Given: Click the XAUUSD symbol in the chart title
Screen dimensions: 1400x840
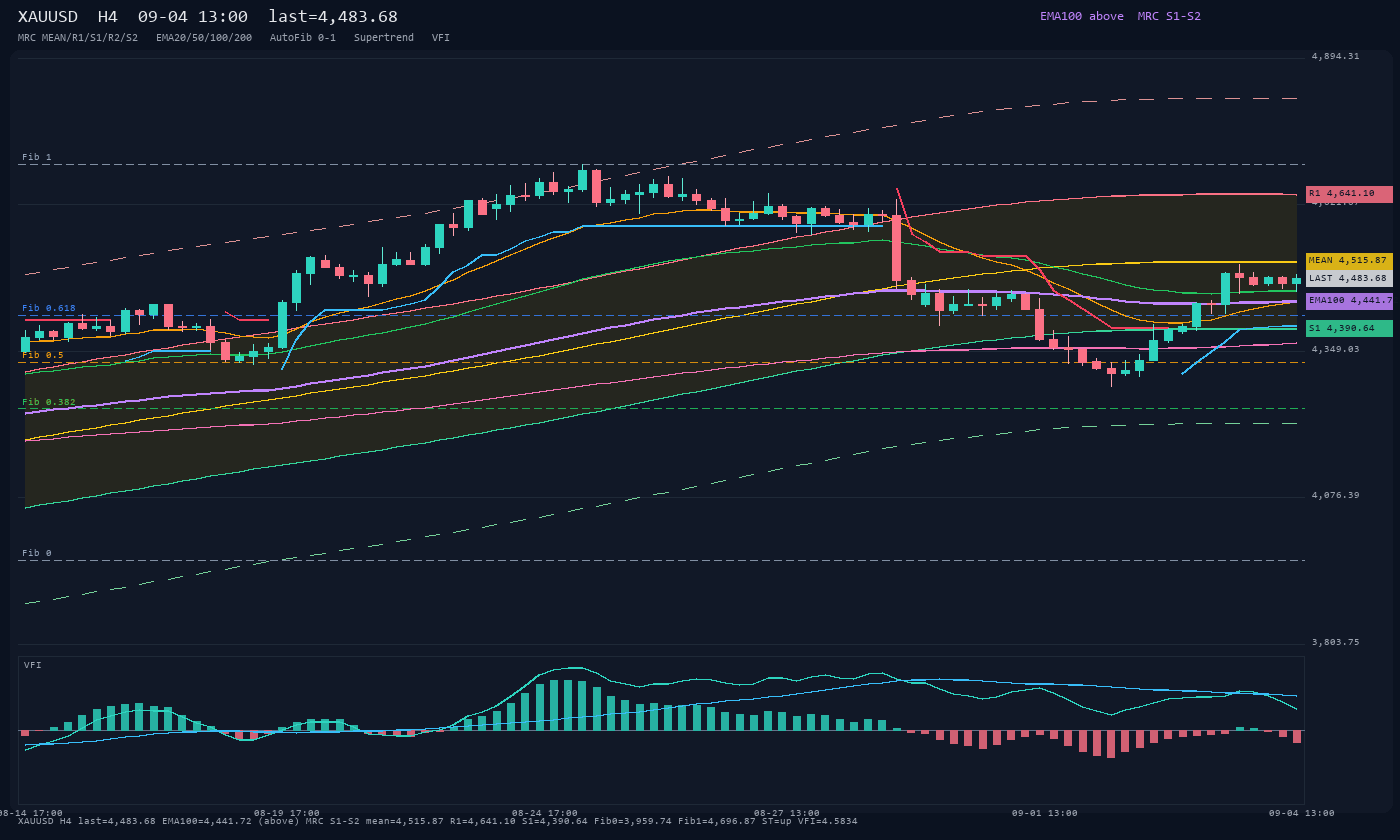Looking at the screenshot, I should 51,17.
